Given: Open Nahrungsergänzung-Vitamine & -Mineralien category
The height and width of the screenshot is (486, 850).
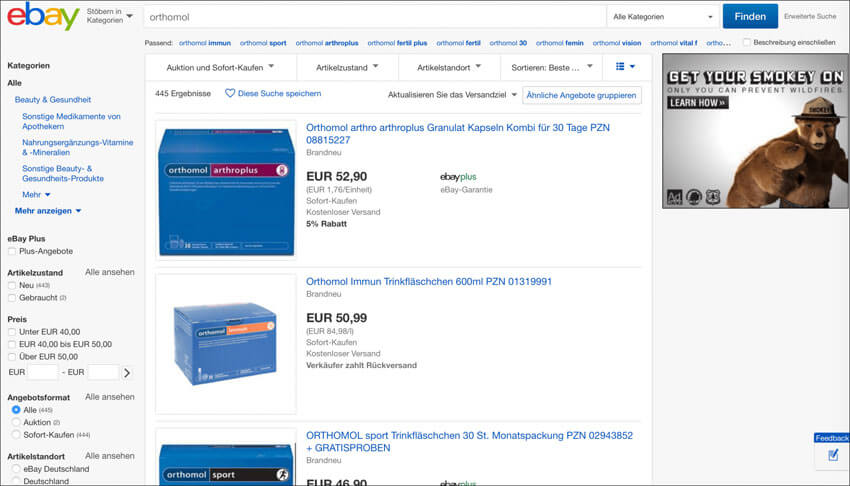Looking at the screenshot, I should (x=78, y=147).
